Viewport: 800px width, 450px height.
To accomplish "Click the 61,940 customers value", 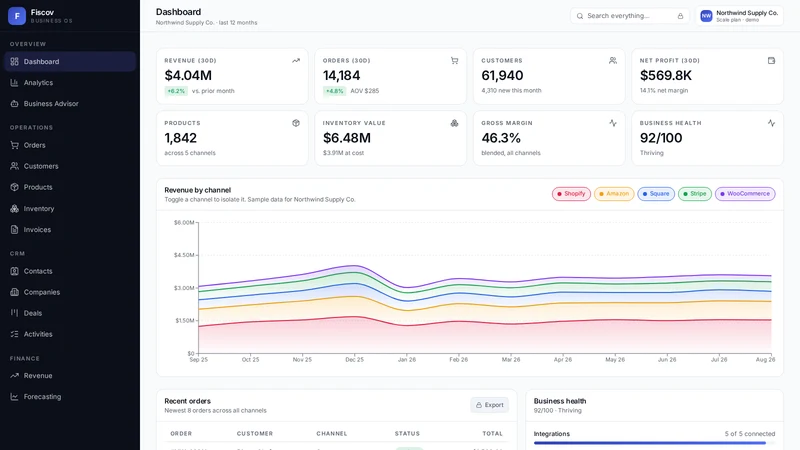I will [x=502, y=76].
